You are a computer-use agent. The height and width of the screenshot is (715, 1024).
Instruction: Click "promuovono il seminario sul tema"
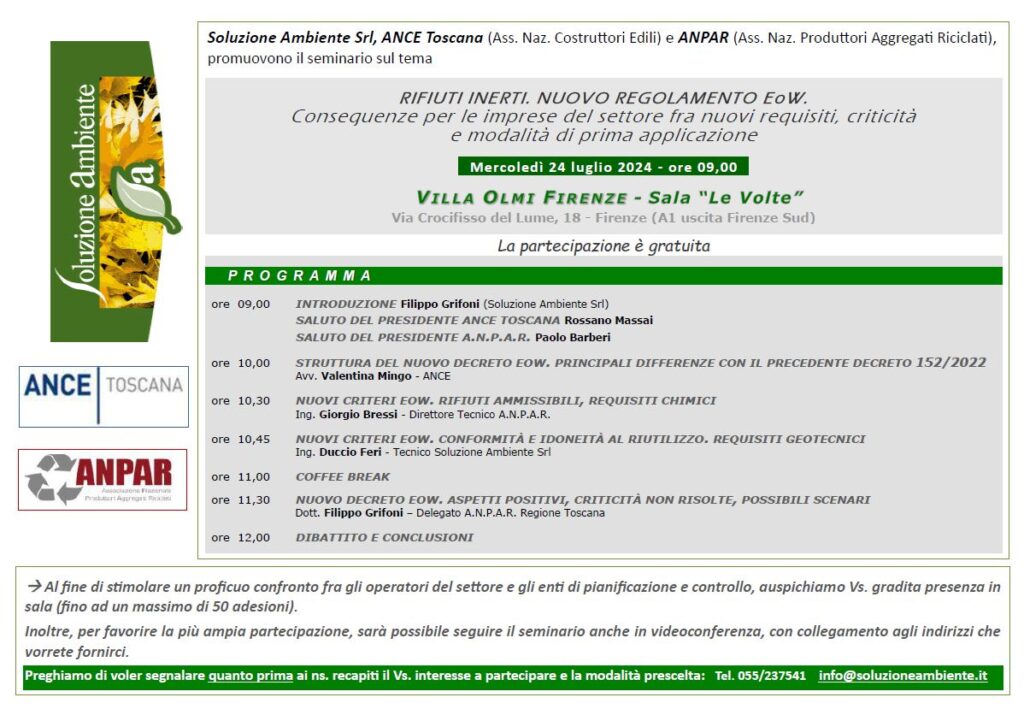319,58
